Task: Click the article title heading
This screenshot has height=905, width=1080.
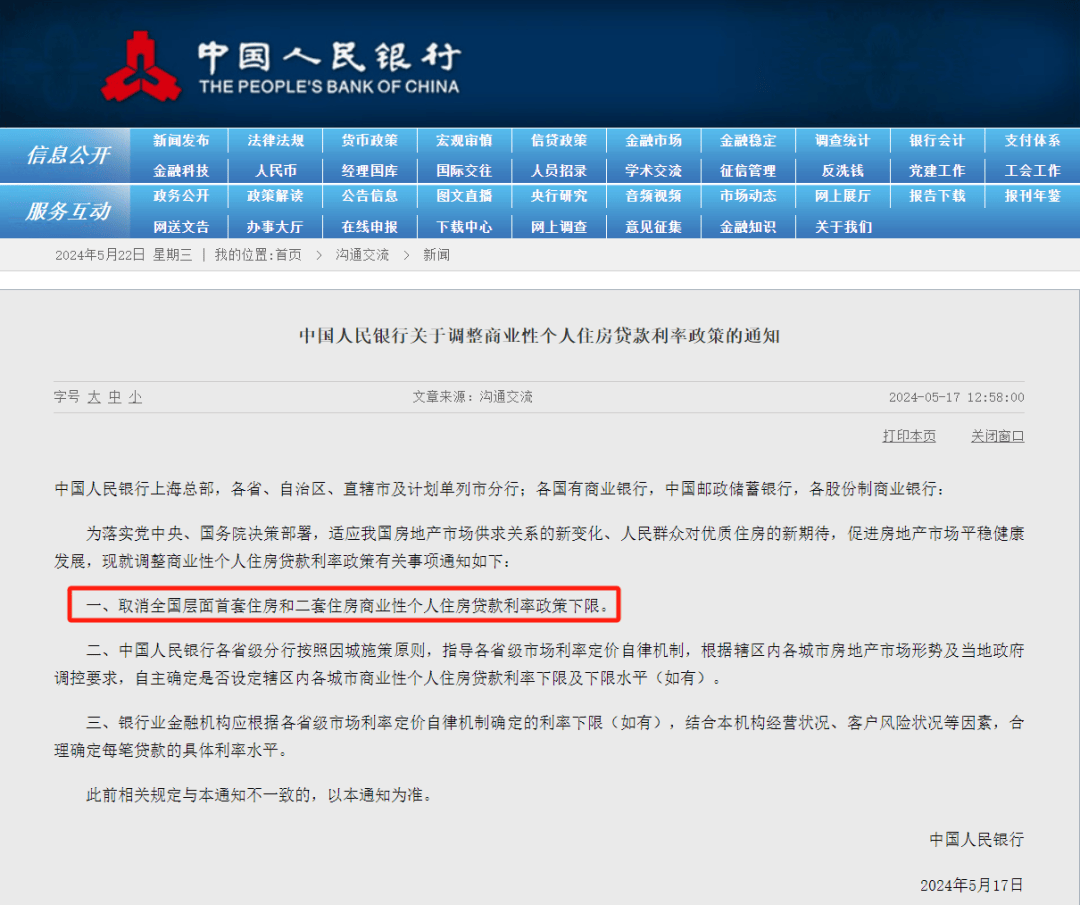Action: click(x=539, y=336)
